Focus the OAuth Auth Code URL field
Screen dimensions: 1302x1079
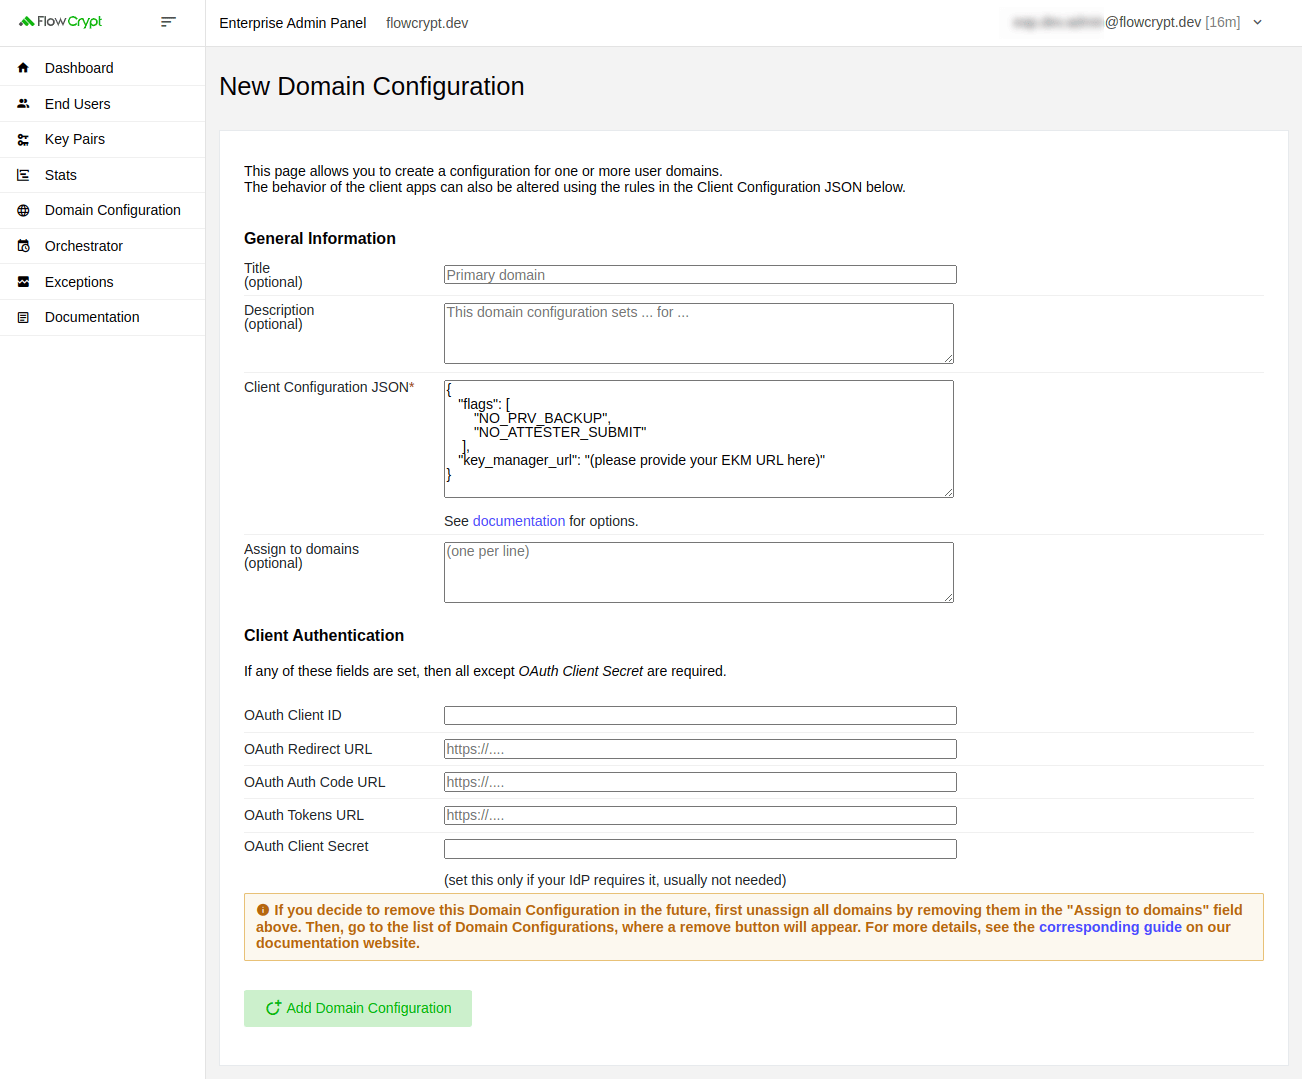click(700, 782)
